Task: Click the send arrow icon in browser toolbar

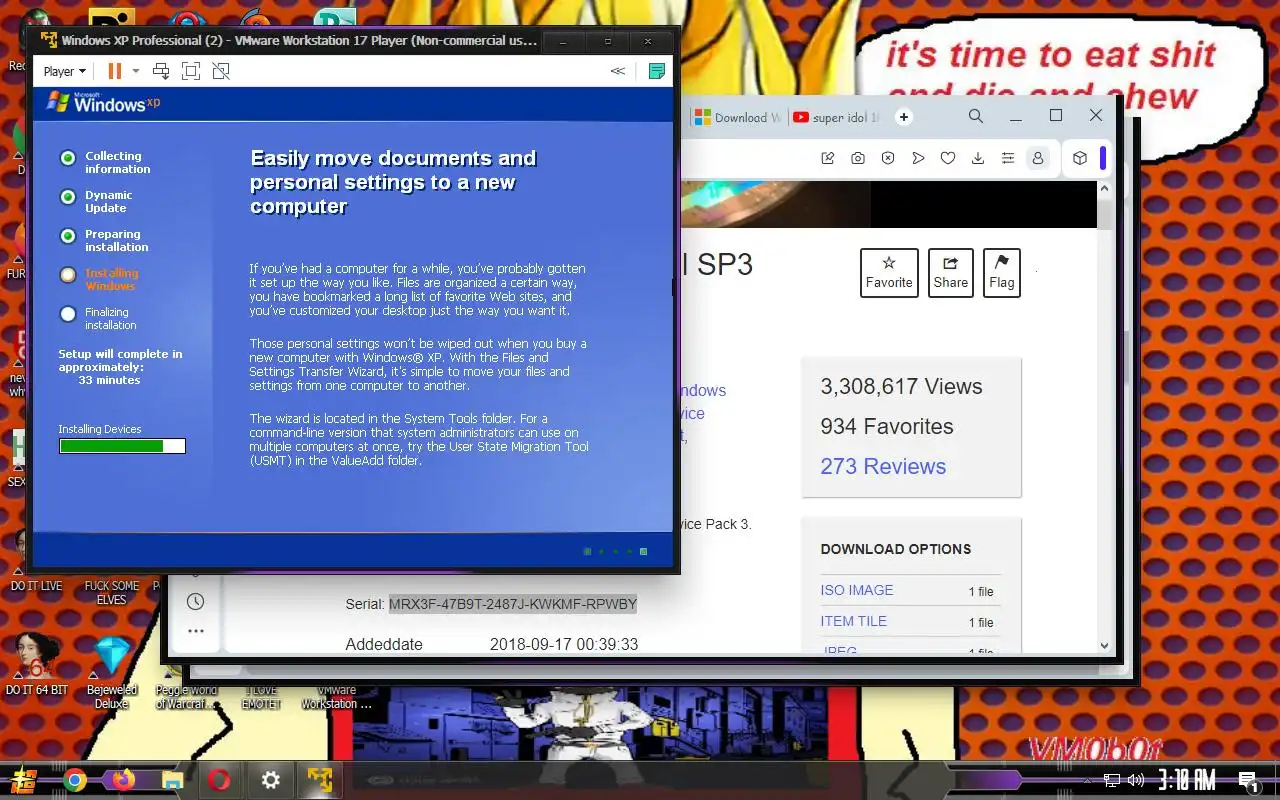Action: (x=918, y=158)
